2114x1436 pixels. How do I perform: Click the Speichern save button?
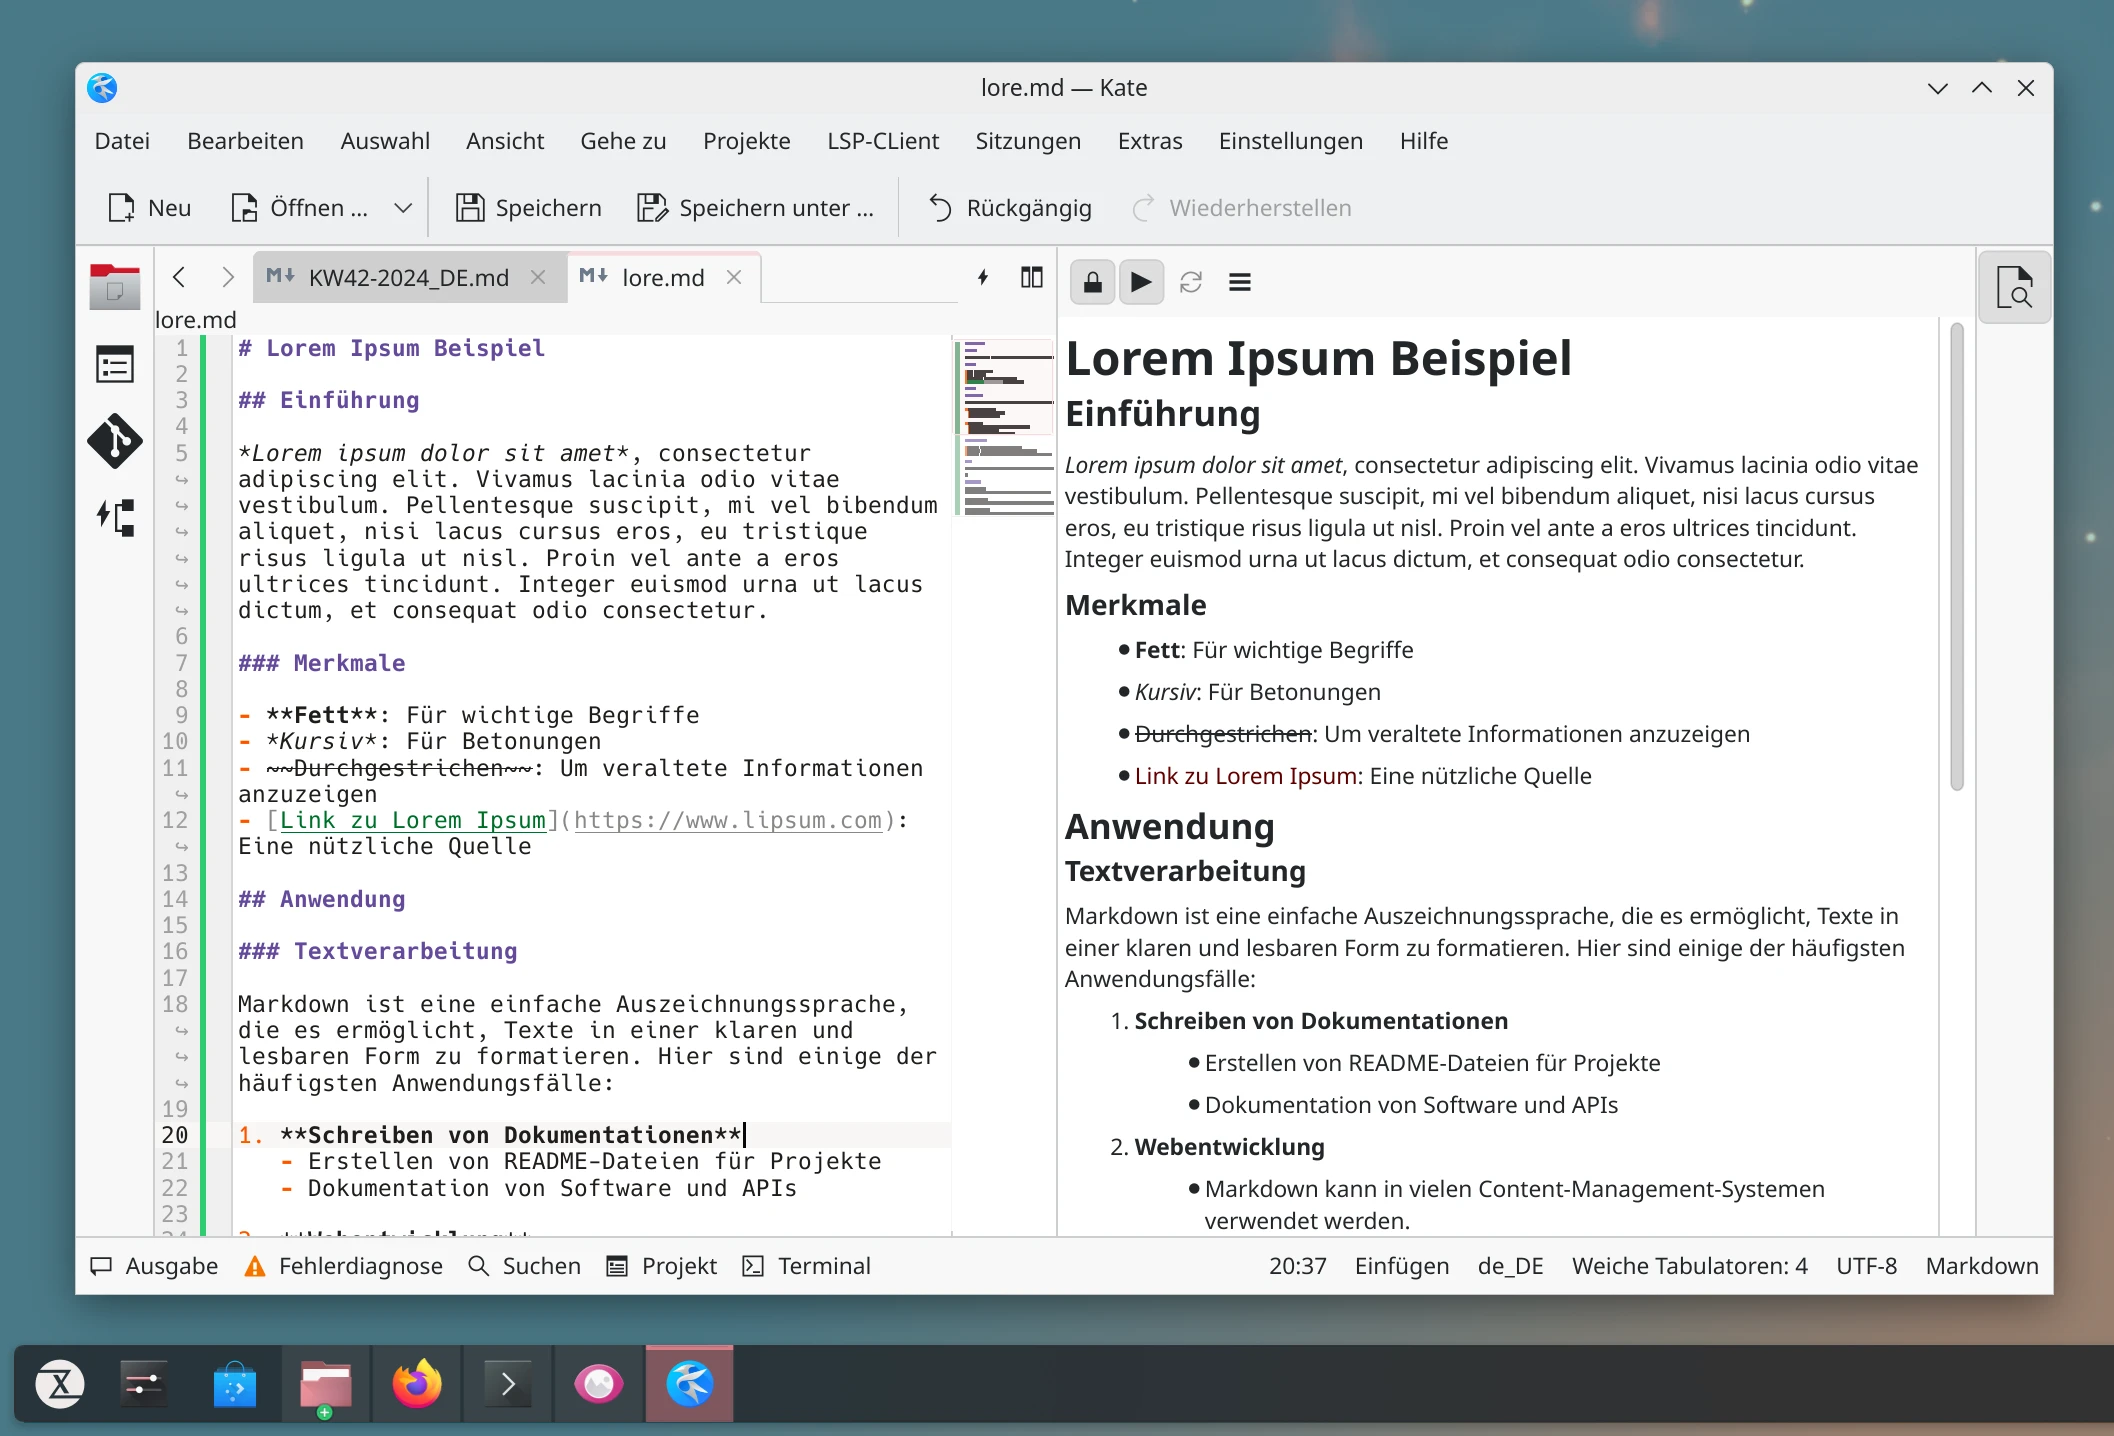[529, 208]
